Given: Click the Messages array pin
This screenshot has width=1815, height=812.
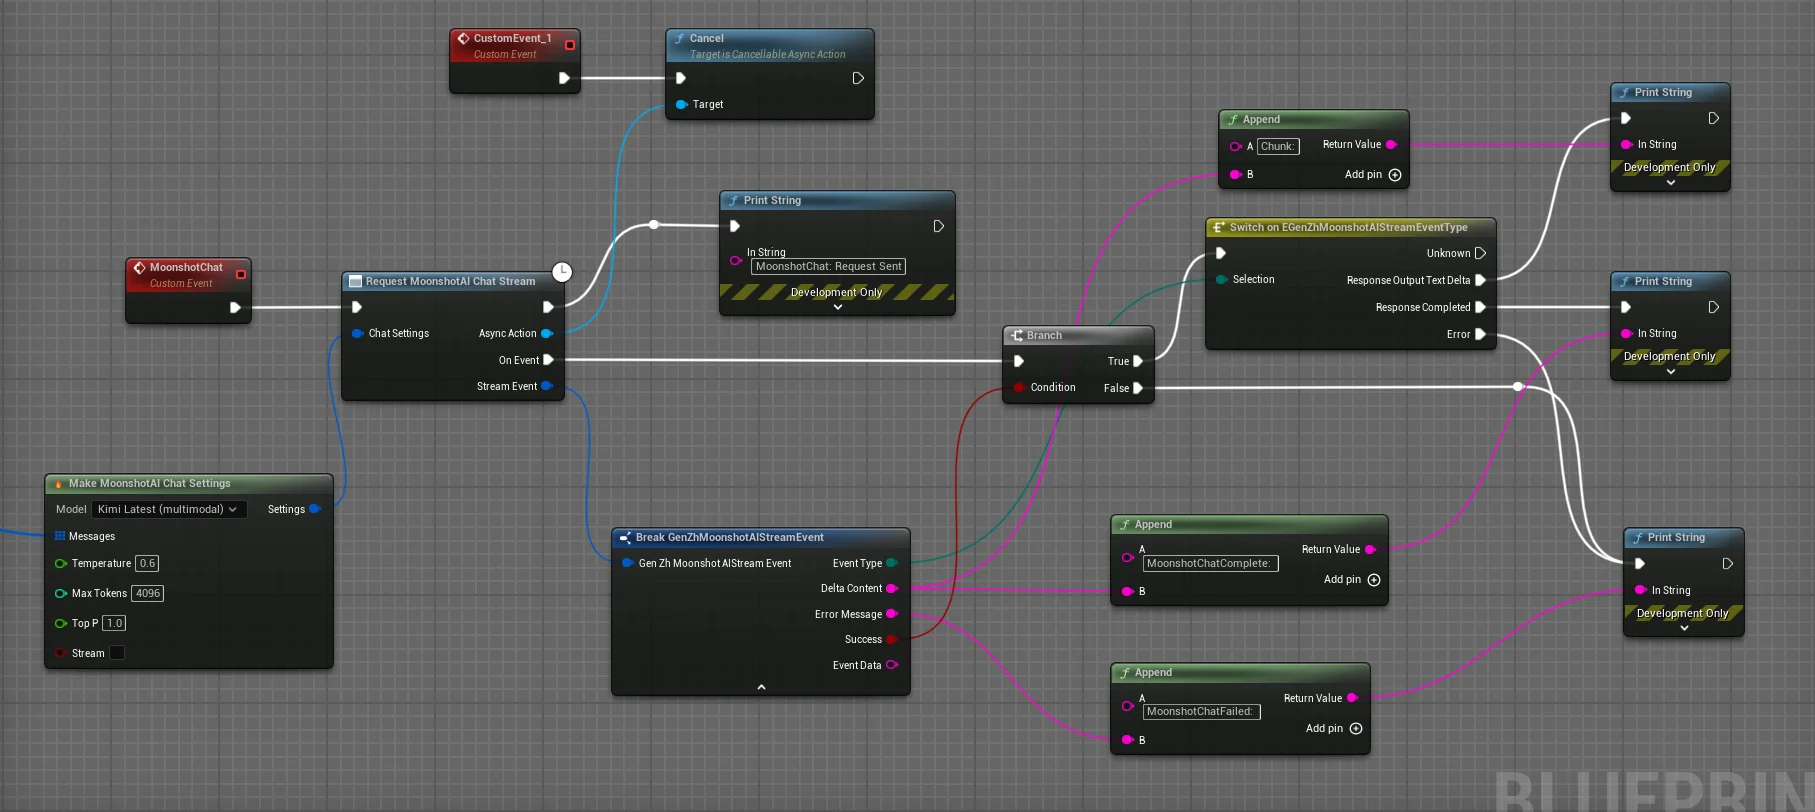Looking at the screenshot, I should click(60, 536).
